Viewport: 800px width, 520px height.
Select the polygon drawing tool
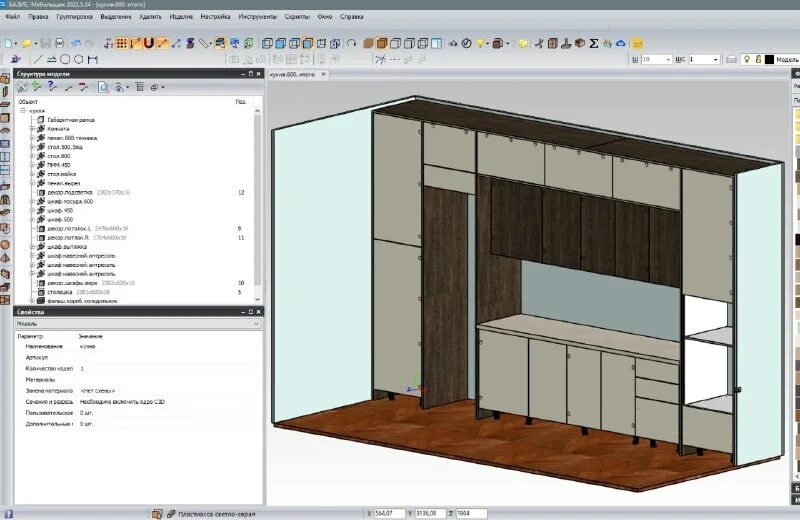click(79, 59)
